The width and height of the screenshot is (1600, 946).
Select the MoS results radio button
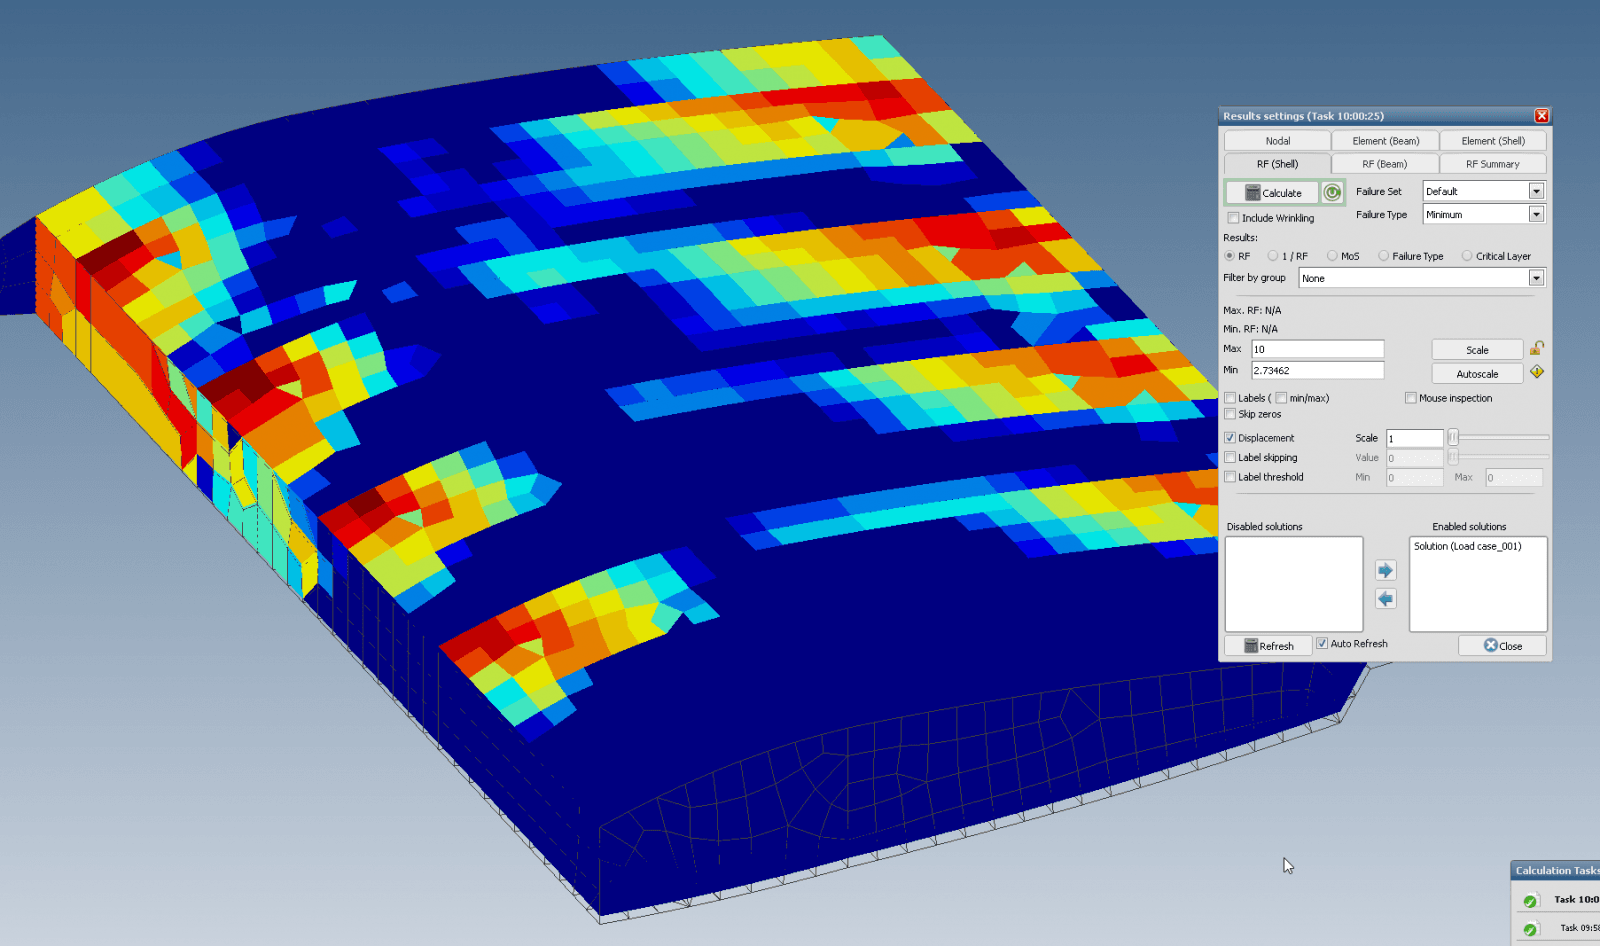point(1332,256)
